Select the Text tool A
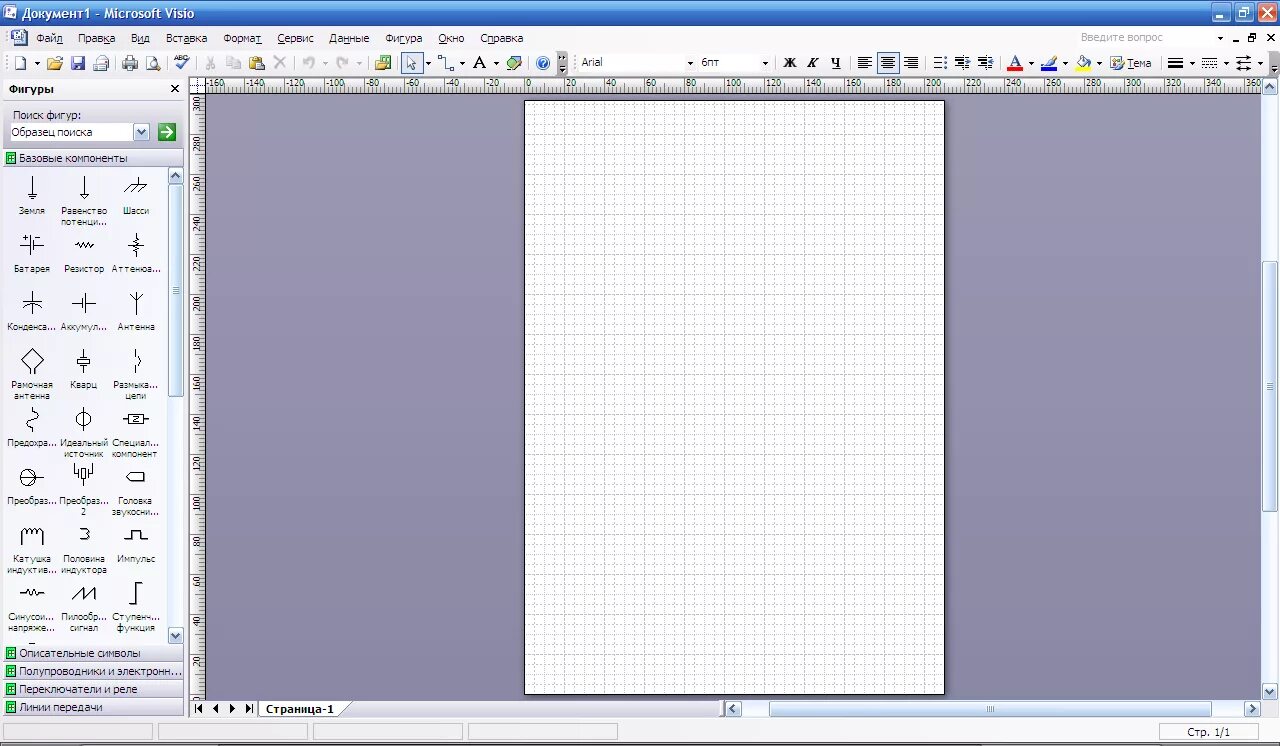This screenshot has width=1280, height=746. [x=479, y=63]
